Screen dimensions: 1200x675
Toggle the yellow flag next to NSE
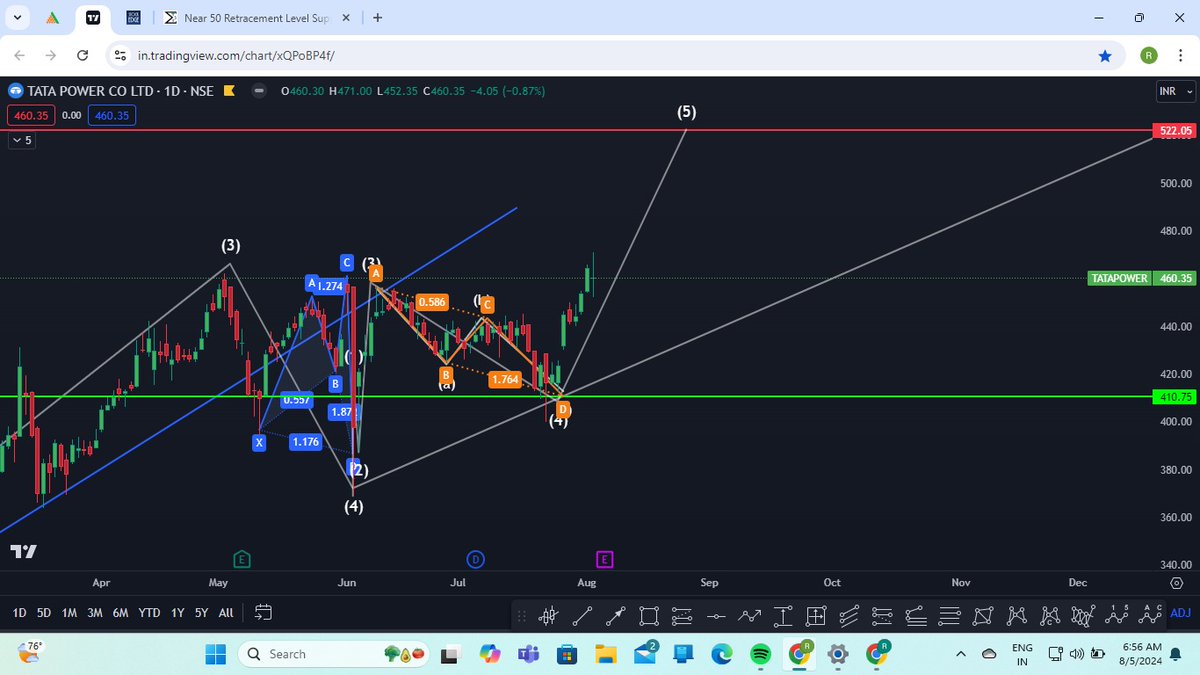coord(228,91)
